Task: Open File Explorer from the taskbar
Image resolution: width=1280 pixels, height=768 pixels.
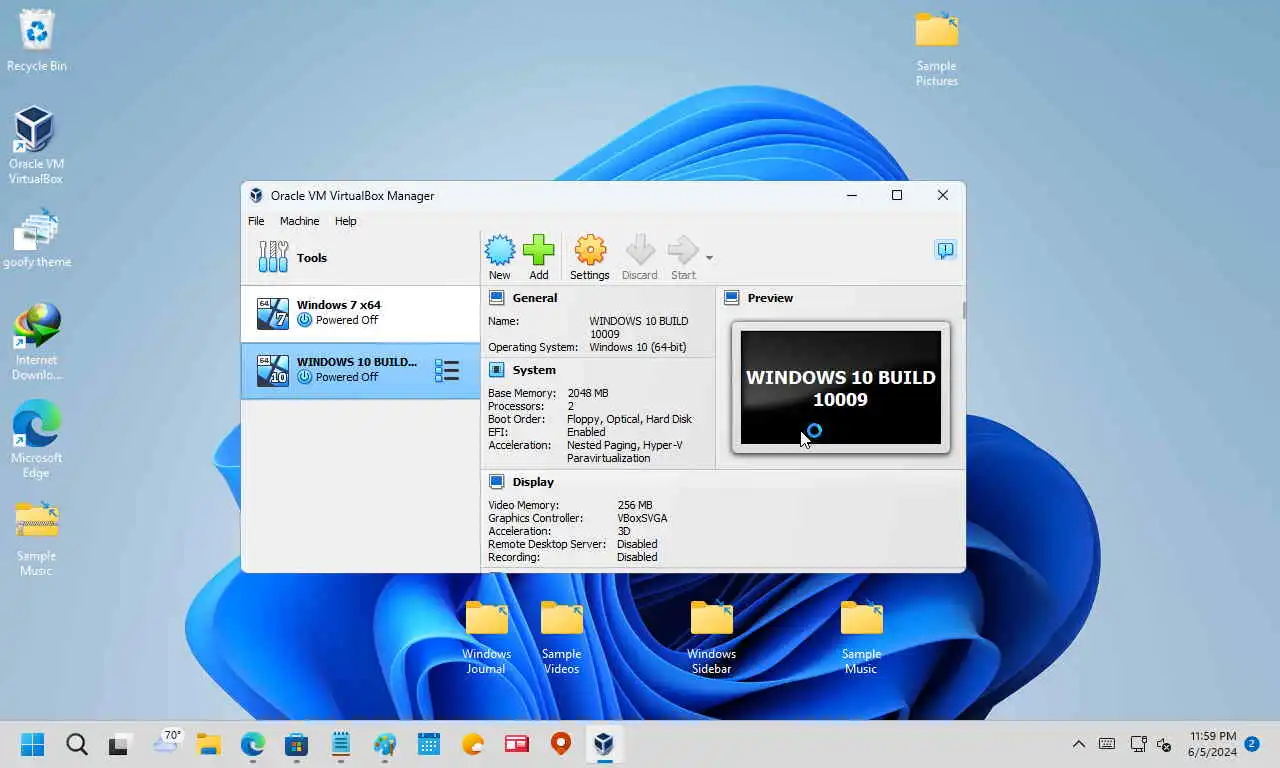Action: (x=208, y=744)
